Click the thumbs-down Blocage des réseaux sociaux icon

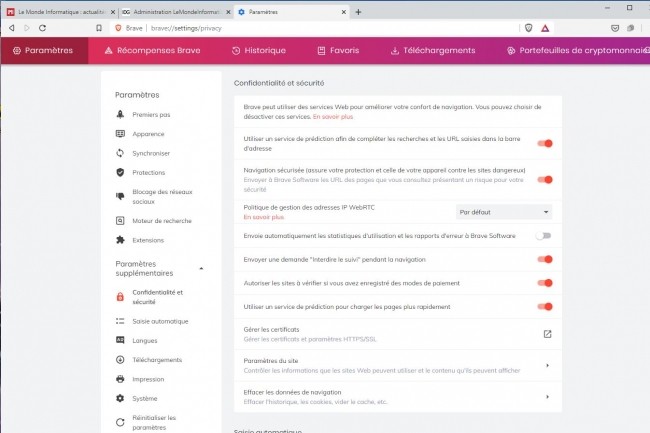(x=120, y=196)
